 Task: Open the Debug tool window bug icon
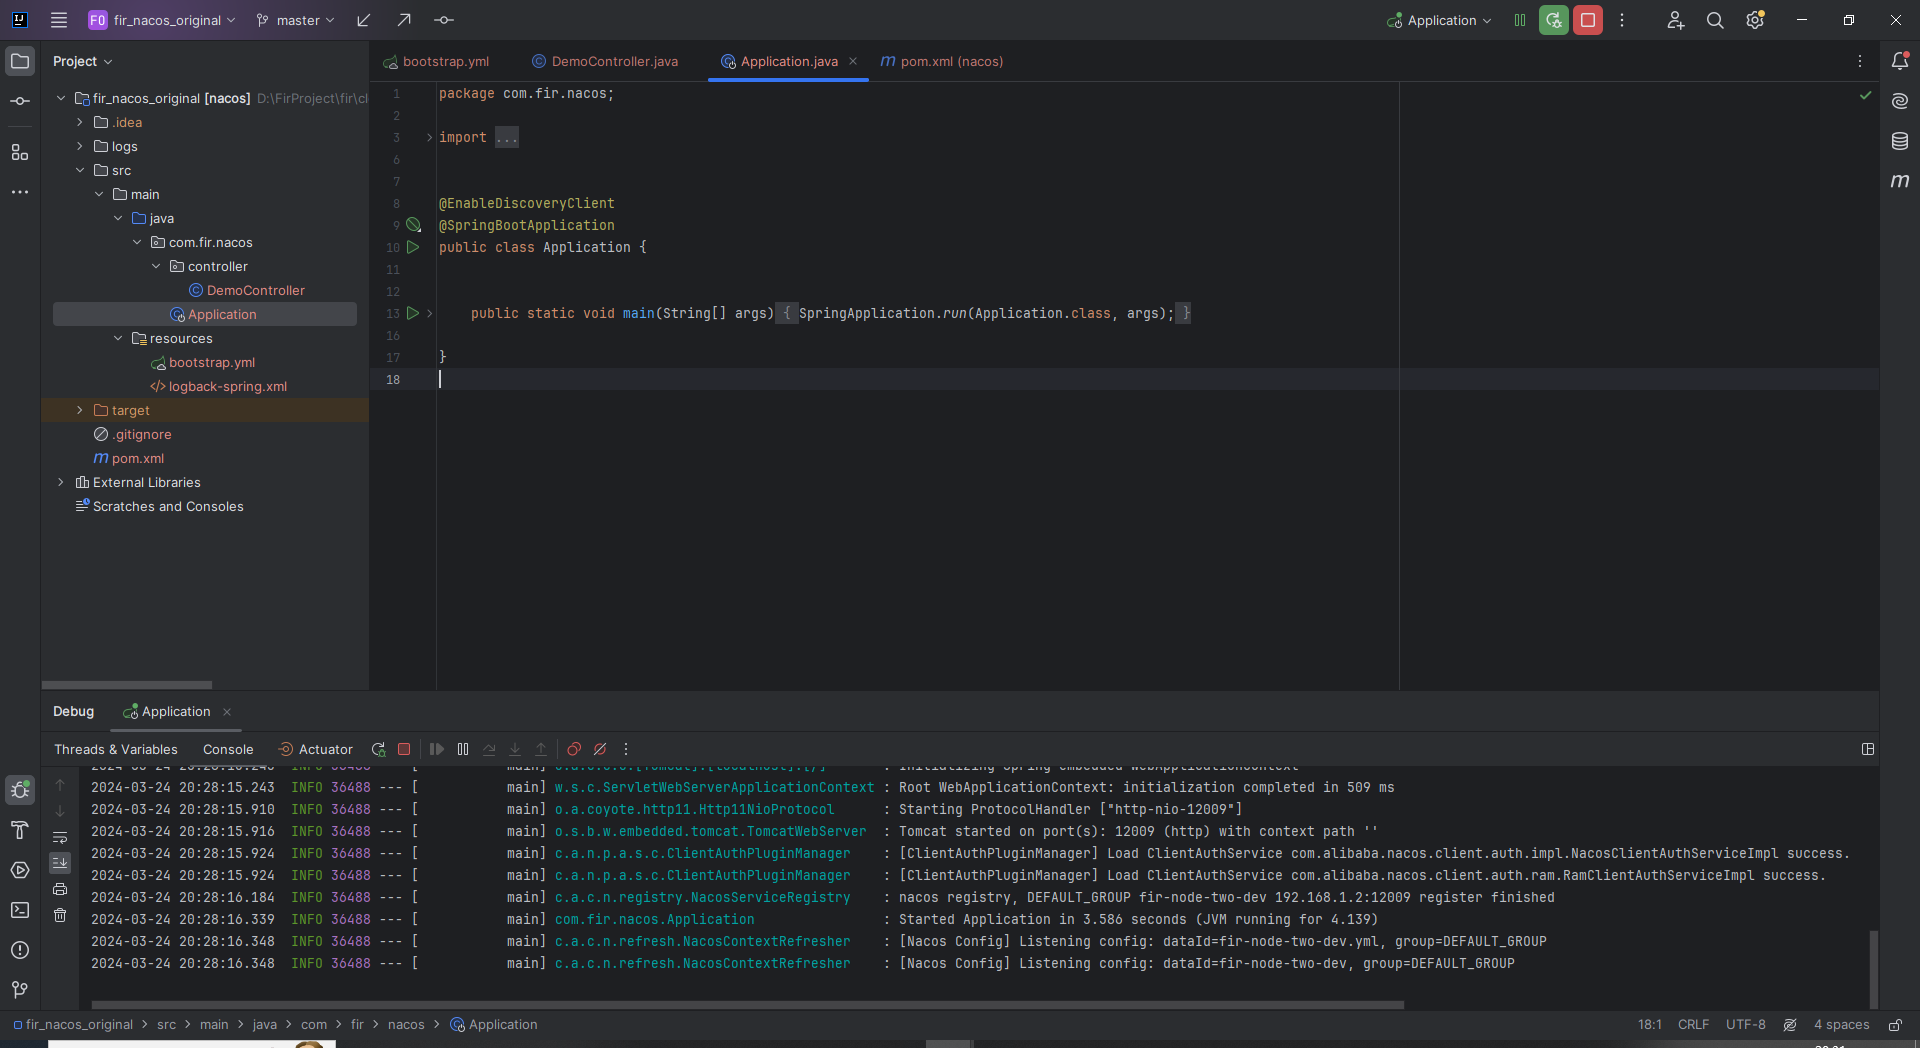[20, 790]
